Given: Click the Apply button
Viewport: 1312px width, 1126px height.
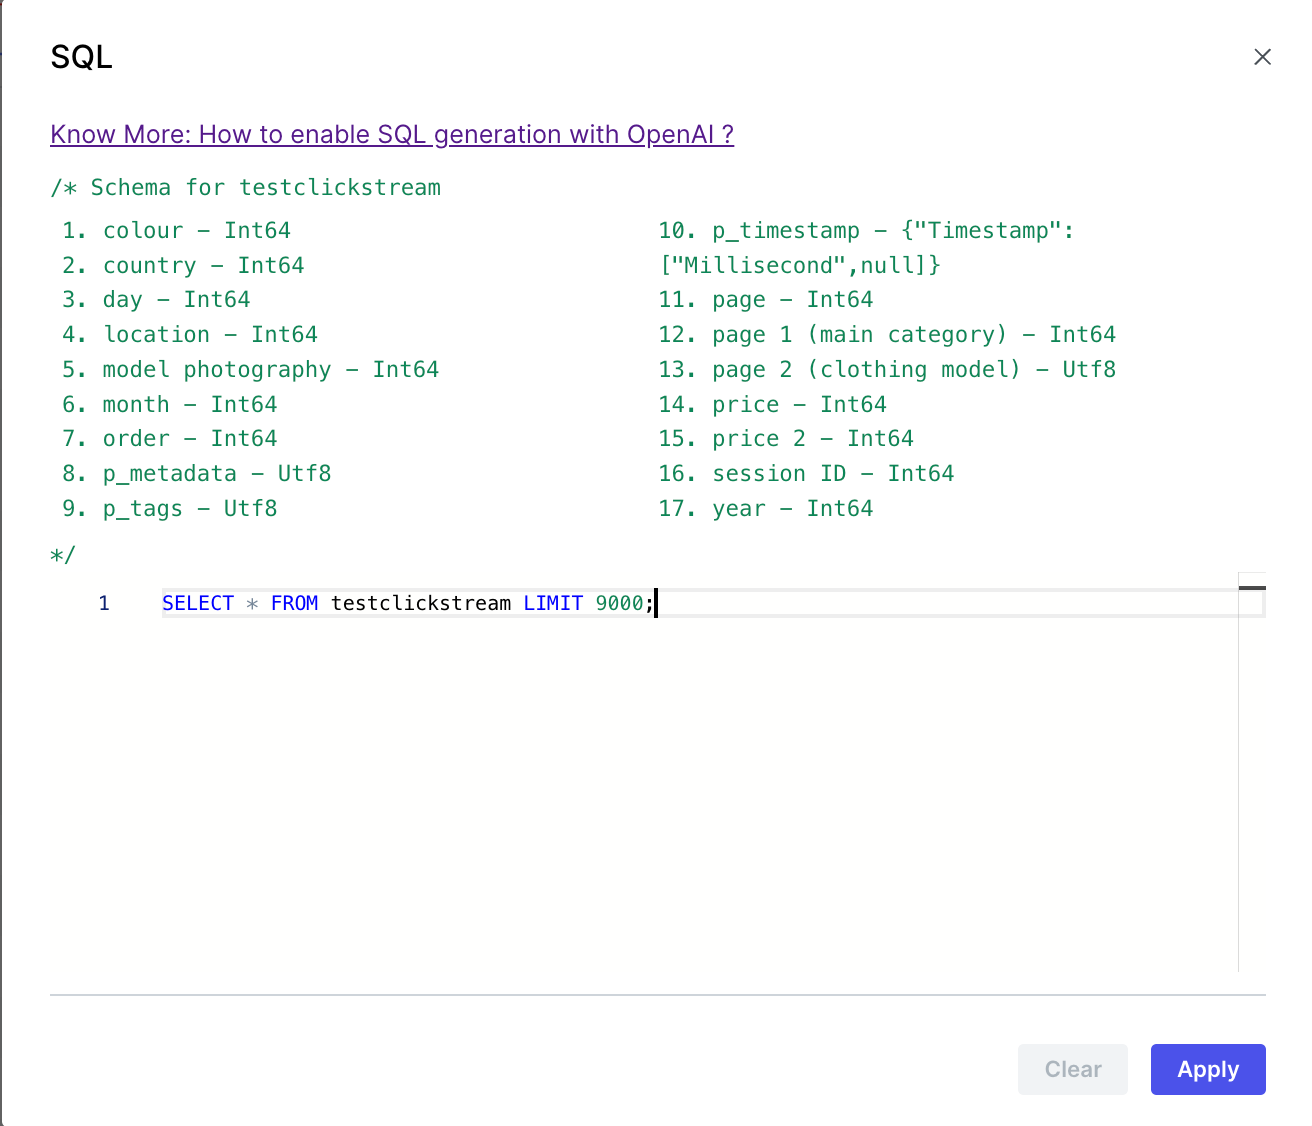Looking at the screenshot, I should coord(1208,1069).
